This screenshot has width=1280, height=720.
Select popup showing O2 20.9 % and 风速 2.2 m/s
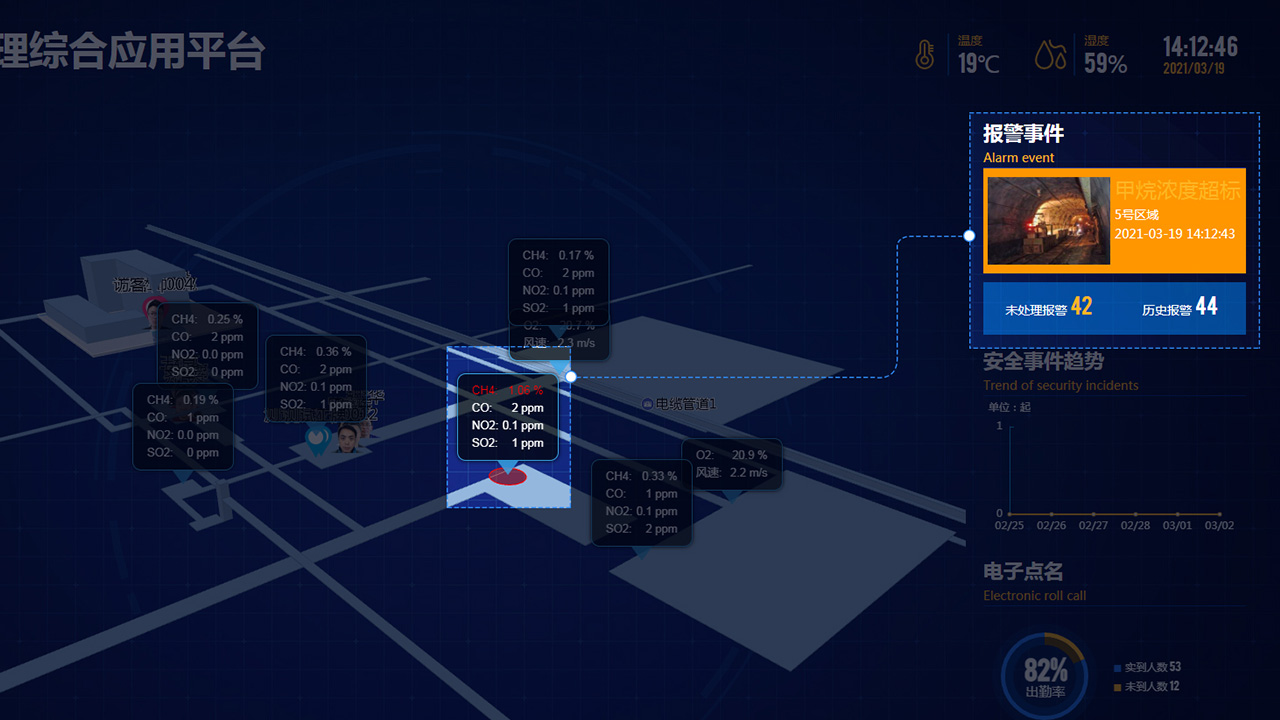tap(732, 464)
